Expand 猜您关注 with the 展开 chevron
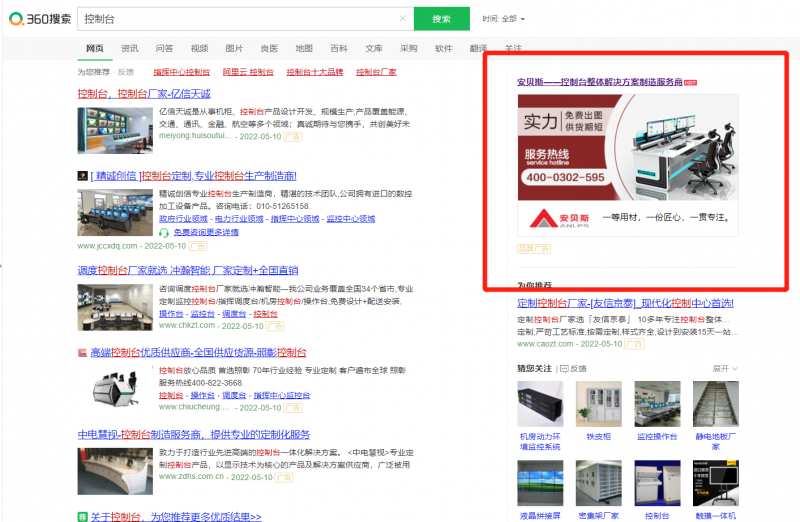The image size is (800, 522). pos(725,368)
